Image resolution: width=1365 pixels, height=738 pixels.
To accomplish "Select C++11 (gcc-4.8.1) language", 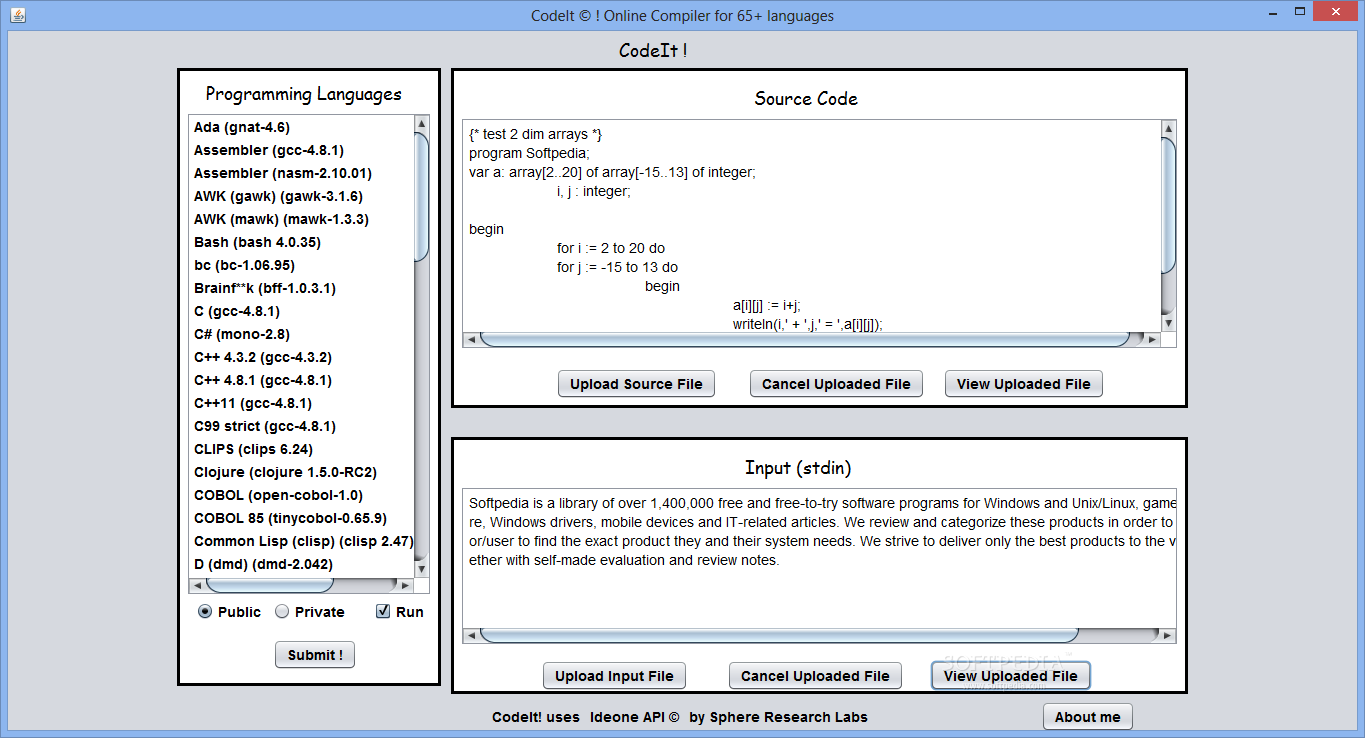I will [301, 403].
